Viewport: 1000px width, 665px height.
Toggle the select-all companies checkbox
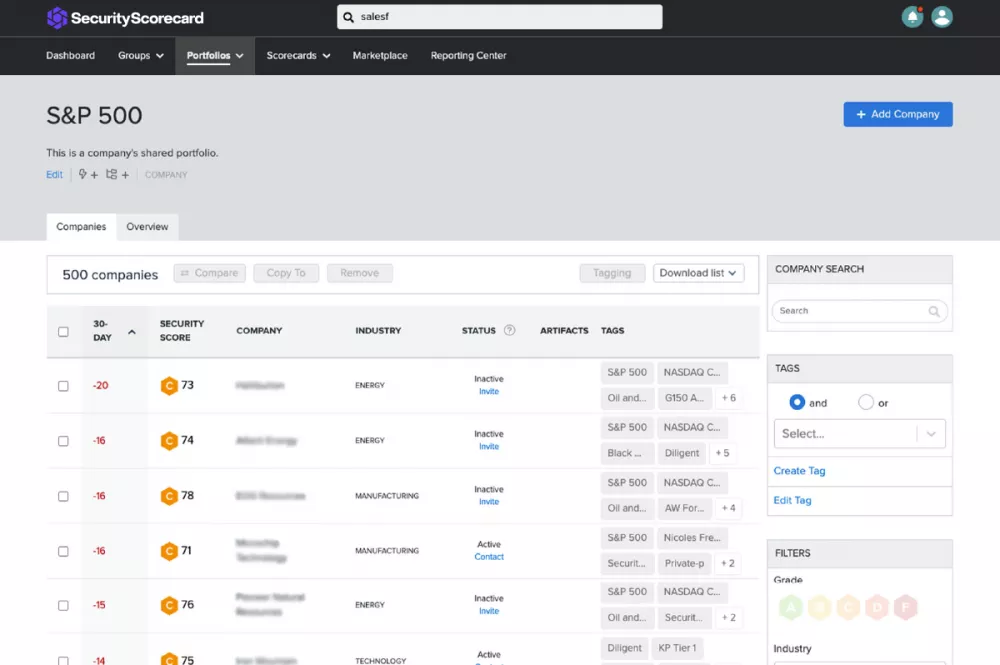(63, 332)
